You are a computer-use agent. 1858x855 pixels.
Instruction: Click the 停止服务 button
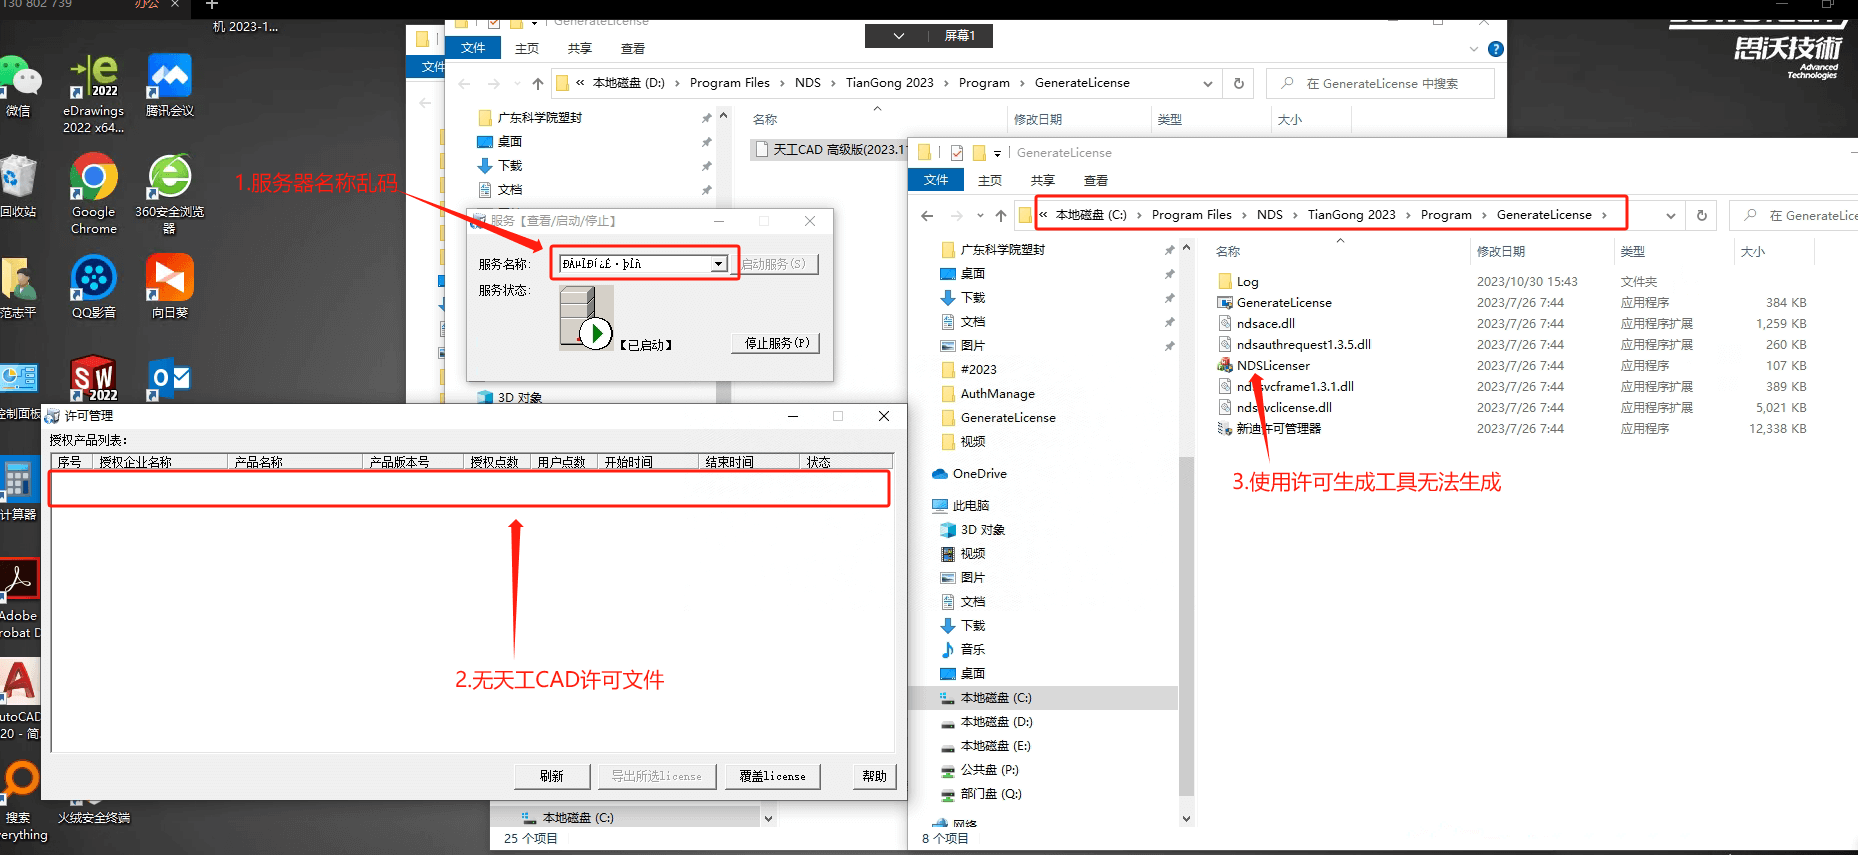[776, 343]
